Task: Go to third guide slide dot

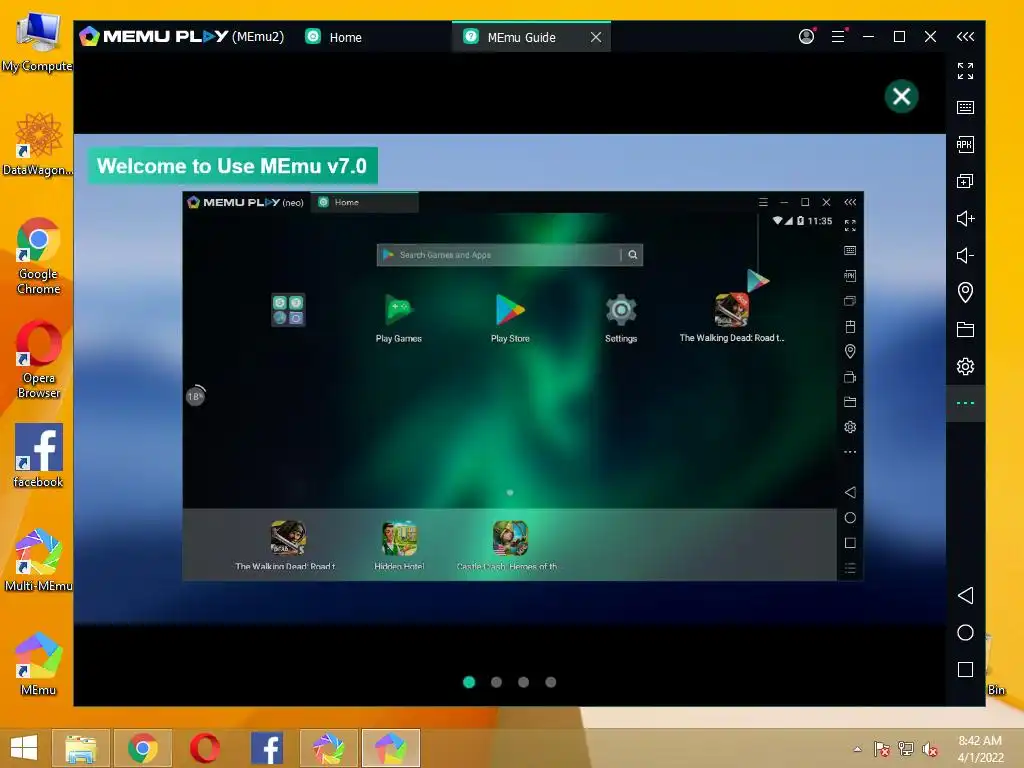Action: (523, 682)
